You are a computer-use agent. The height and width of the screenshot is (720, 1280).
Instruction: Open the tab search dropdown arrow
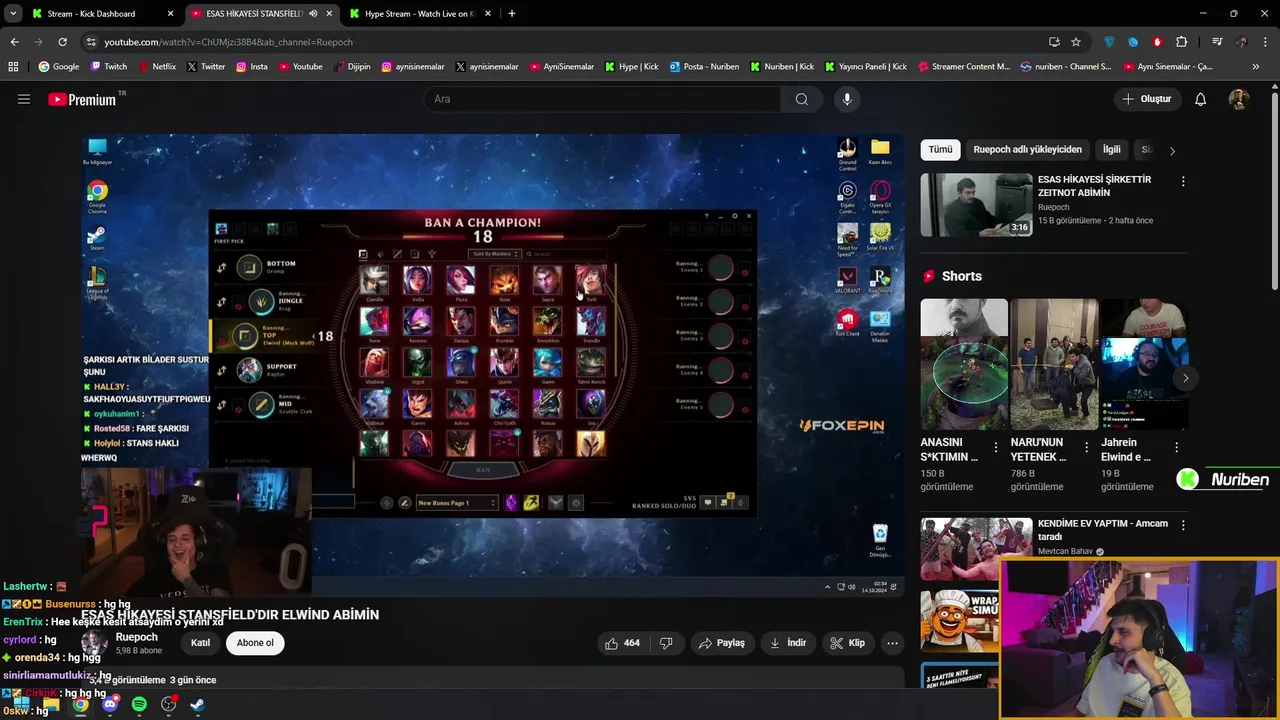click(x=13, y=14)
